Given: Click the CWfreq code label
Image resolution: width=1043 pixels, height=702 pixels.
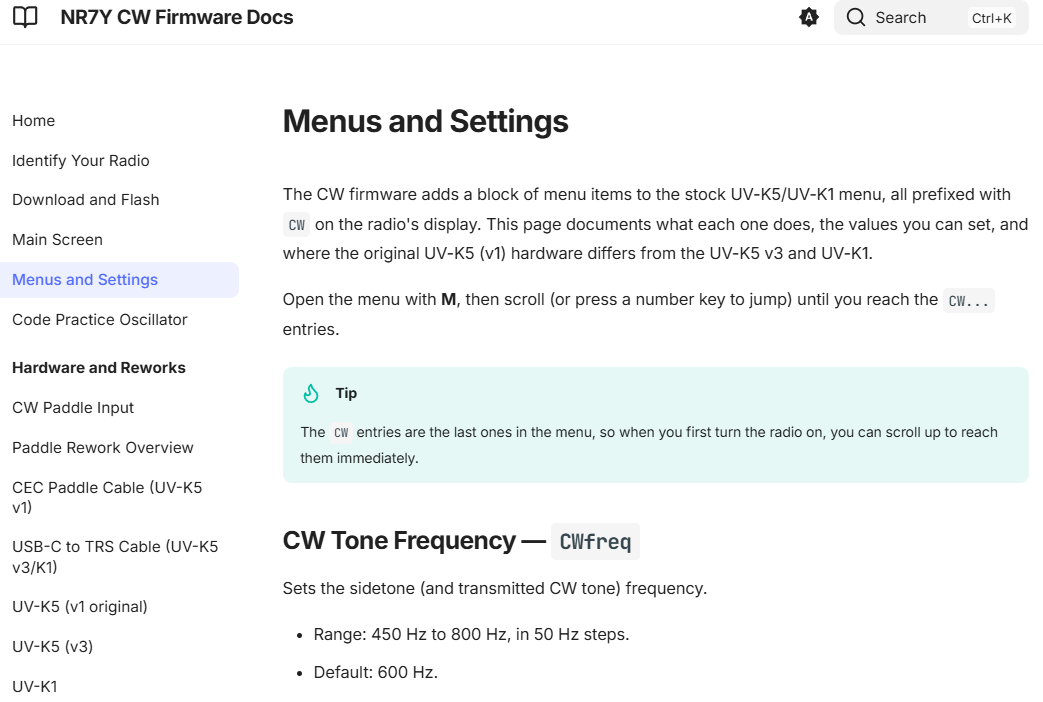Looking at the screenshot, I should tap(595, 542).
